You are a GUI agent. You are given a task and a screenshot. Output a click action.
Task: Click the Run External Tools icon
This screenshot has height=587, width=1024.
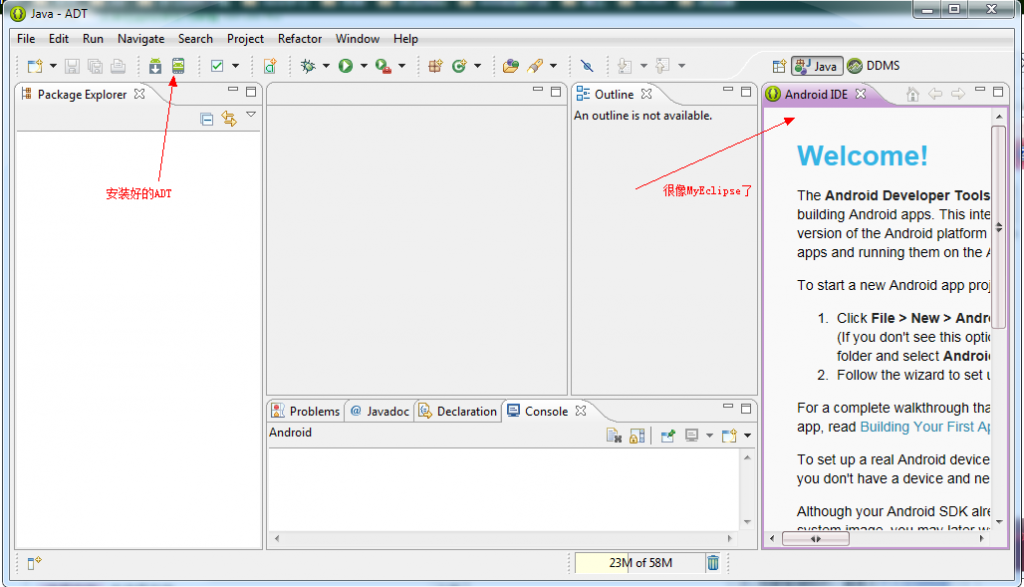point(383,66)
